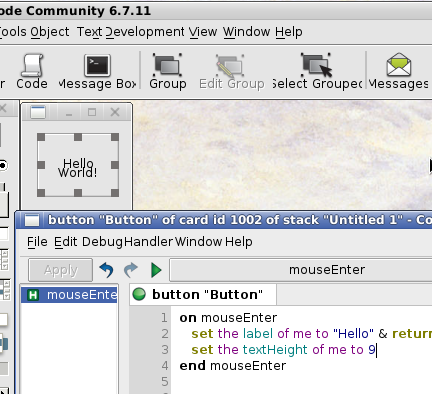Open the script editor Help menu

(x=239, y=241)
